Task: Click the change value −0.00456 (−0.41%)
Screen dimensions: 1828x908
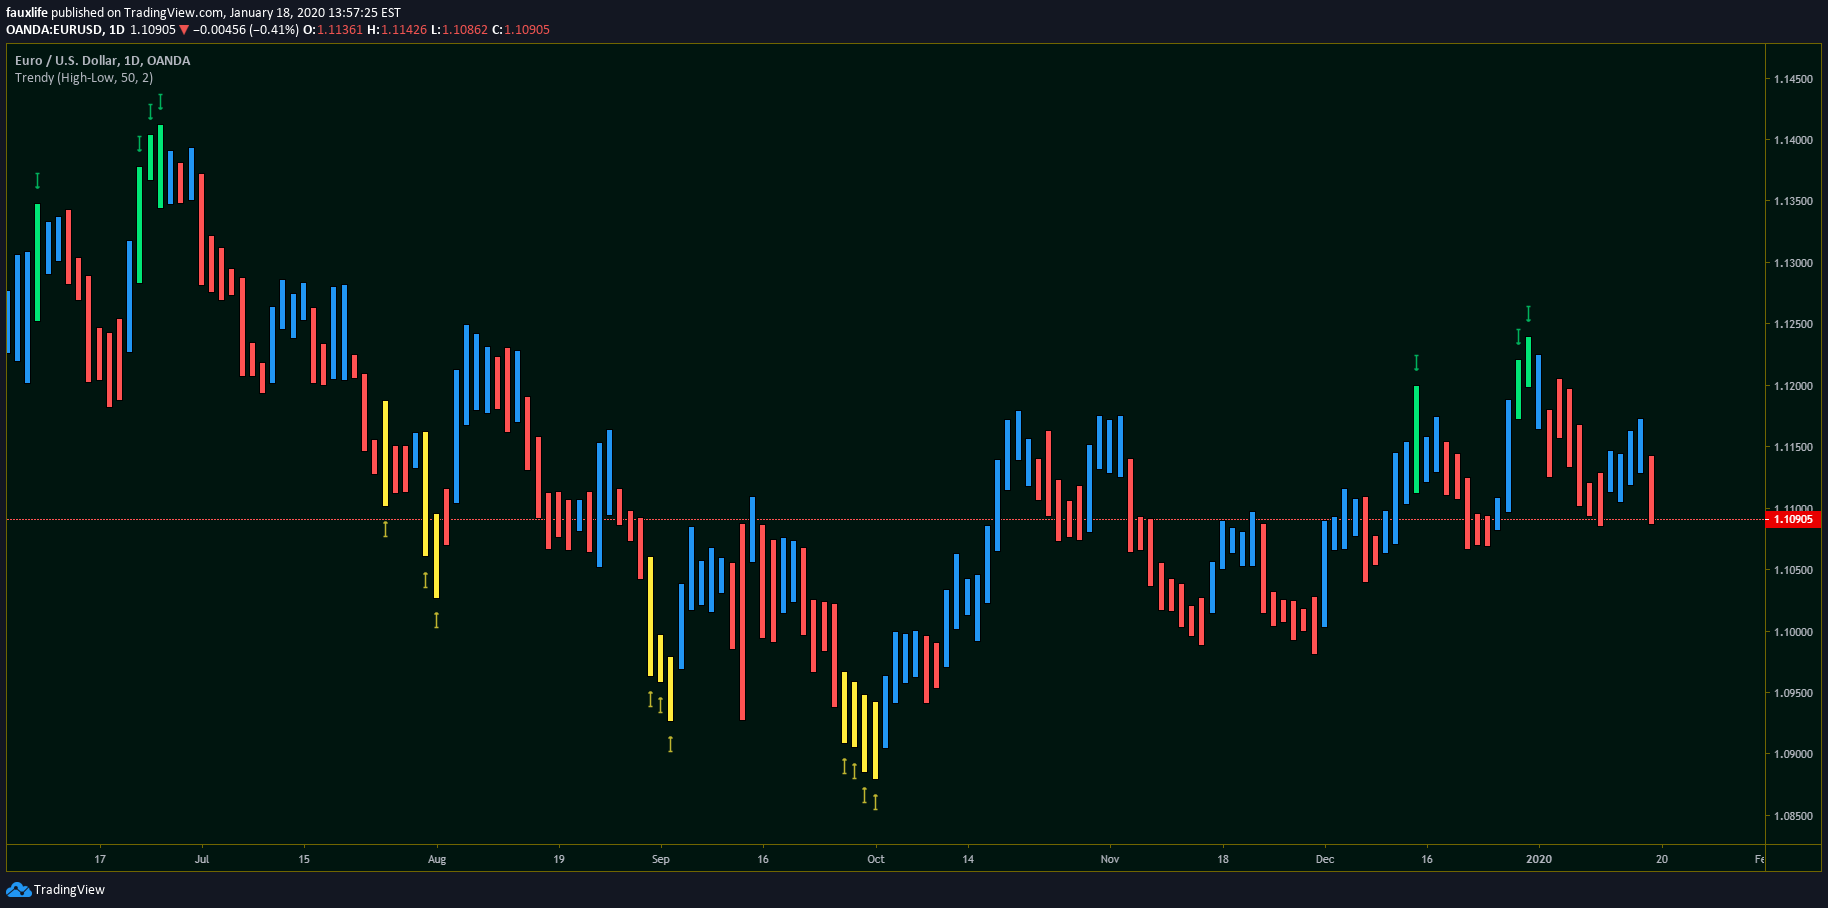Action: 245,30
